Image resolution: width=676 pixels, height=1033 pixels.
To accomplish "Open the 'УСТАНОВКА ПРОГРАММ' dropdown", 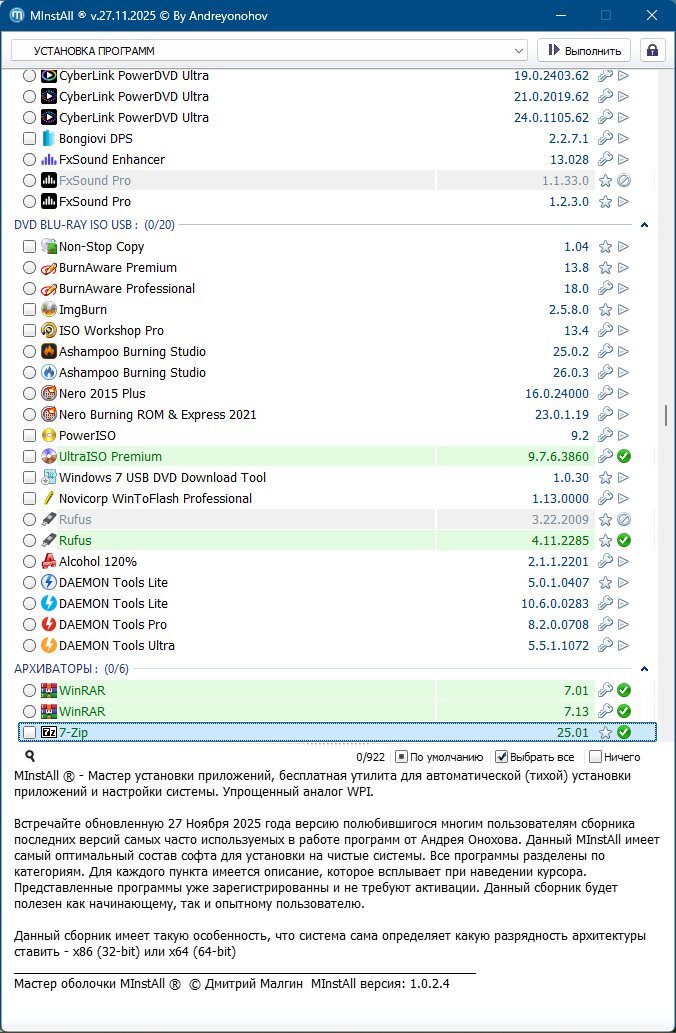I will click(x=269, y=50).
